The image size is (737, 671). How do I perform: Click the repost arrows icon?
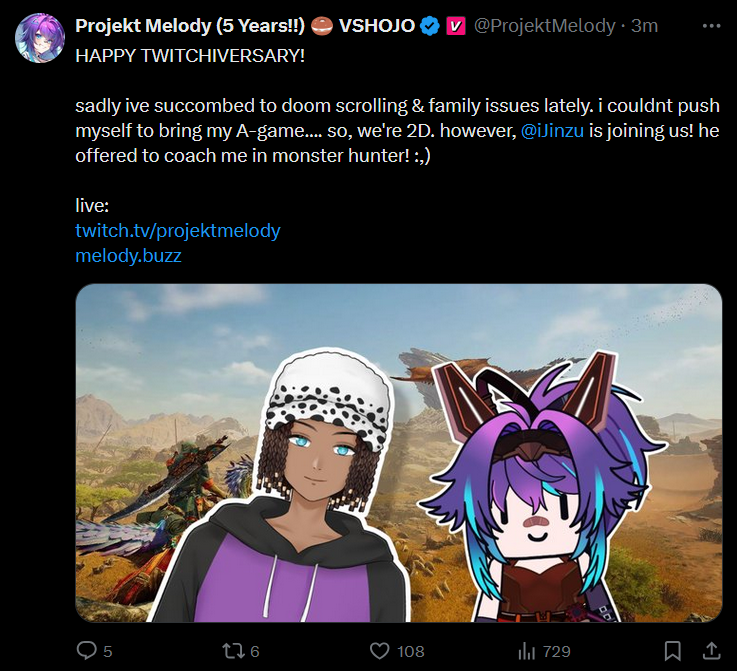point(233,651)
